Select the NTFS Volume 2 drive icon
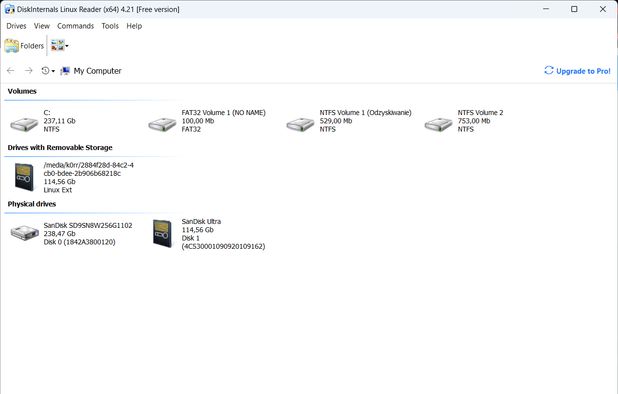The width and height of the screenshot is (618, 394). (438, 124)
